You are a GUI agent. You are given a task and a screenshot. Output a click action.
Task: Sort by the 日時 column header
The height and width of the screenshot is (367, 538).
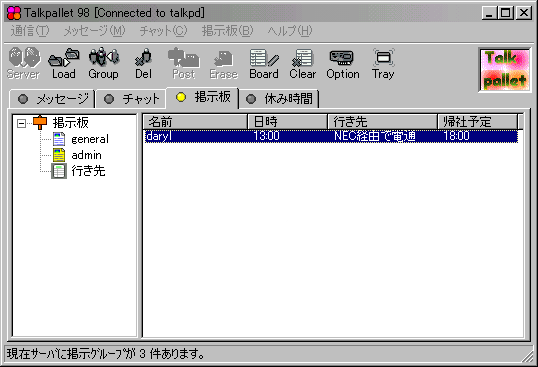point(288,122)
